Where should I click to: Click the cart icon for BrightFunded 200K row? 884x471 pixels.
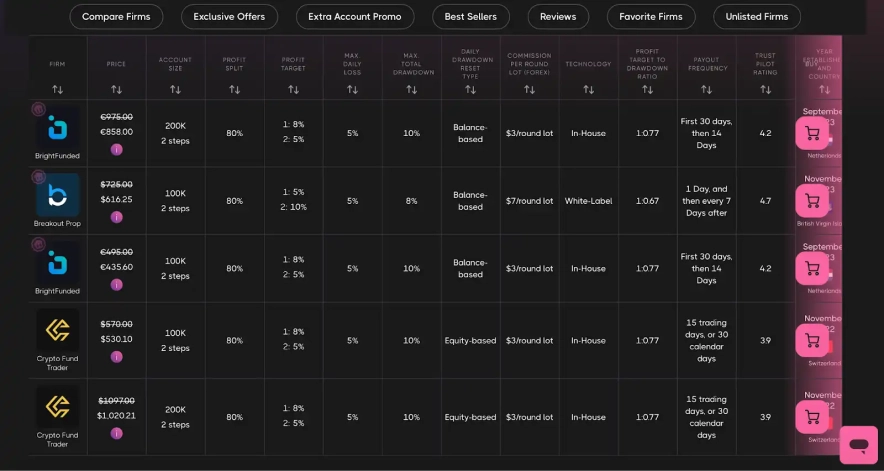click(812, 133)
